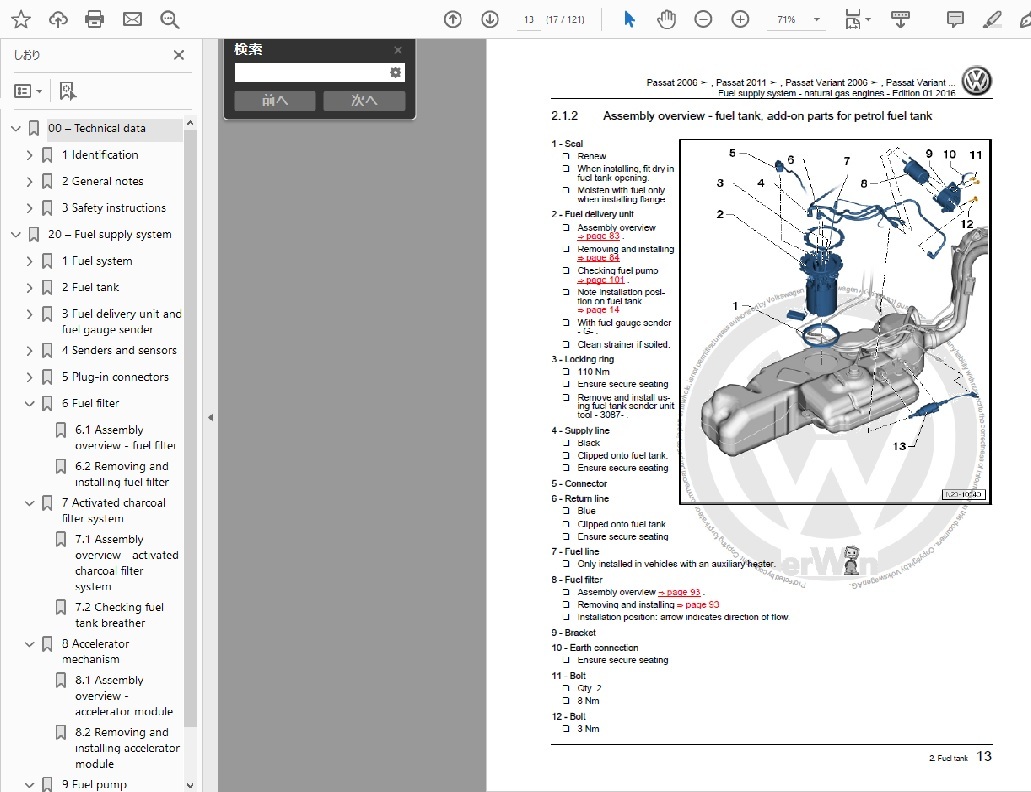Activate the hand pan tool
The width and height of the screenshot is (1031, 792).
tap(666, 20)
